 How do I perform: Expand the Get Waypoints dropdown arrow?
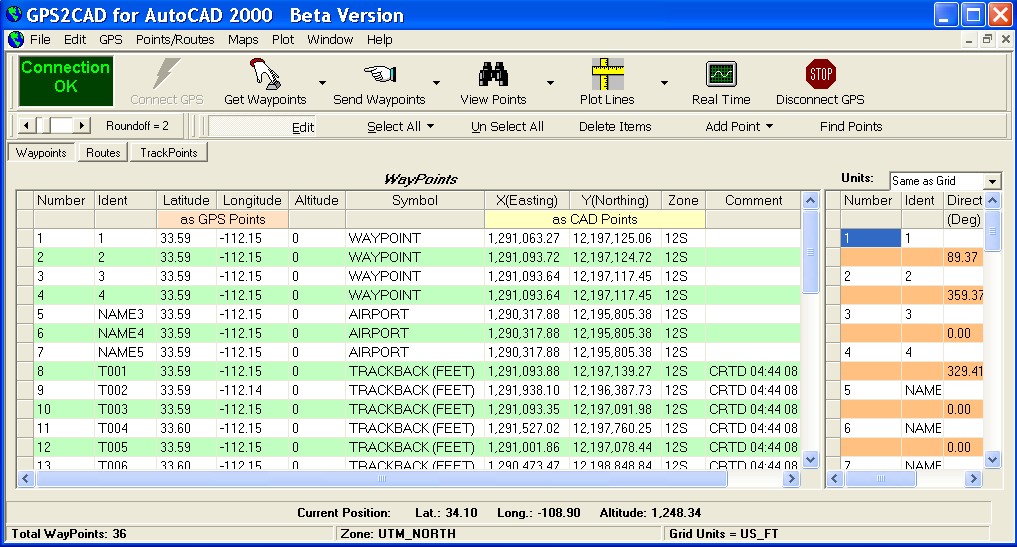(x=322, y=82)
